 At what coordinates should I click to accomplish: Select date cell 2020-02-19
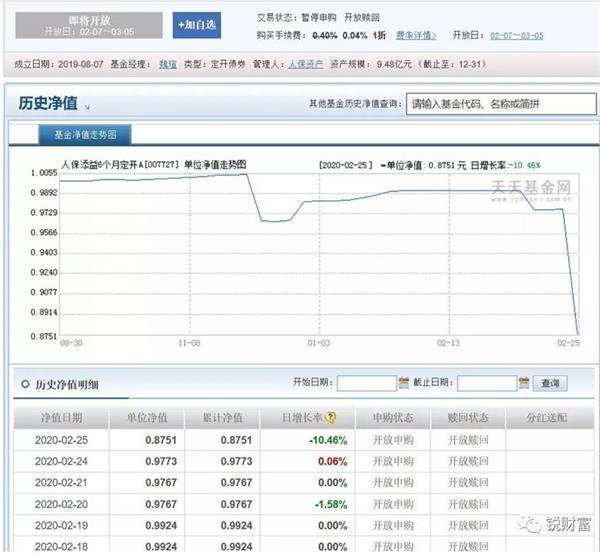[x=61, y=526]
